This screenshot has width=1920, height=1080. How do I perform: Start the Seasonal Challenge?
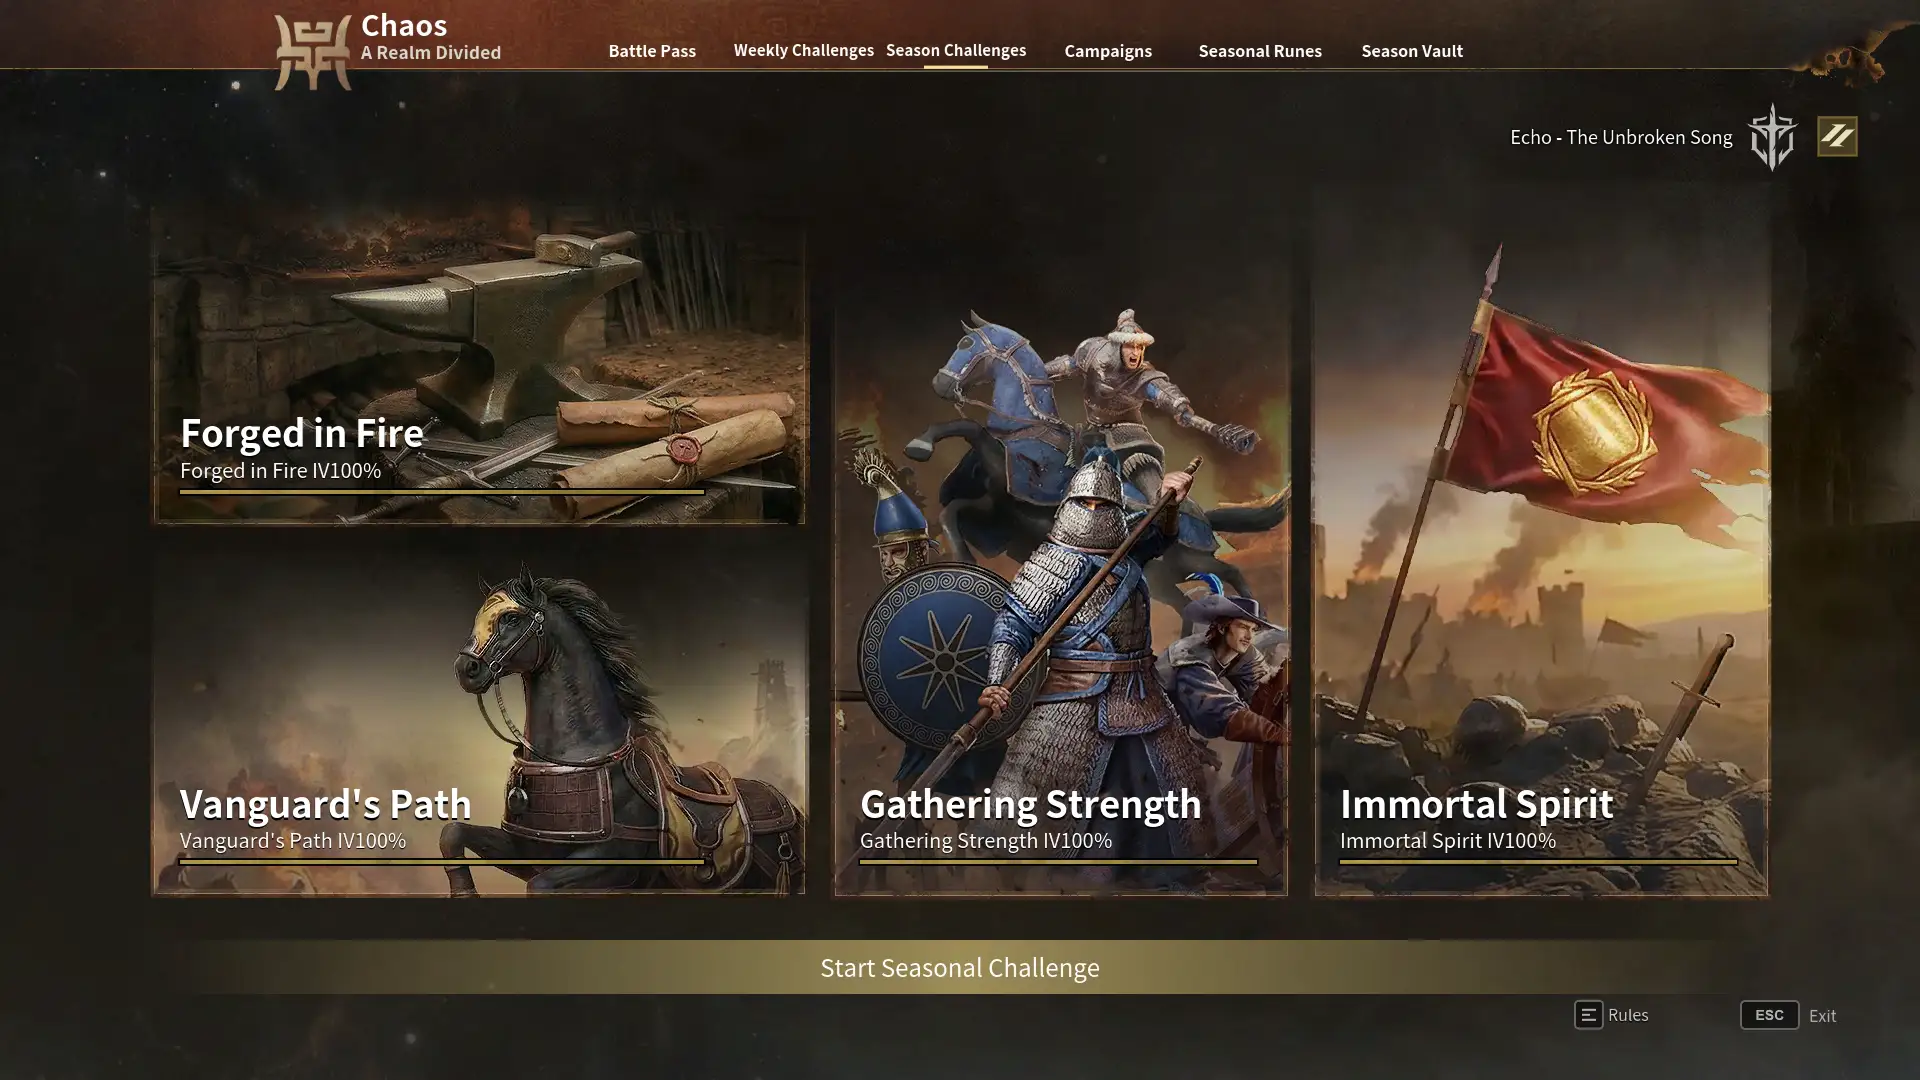[x=960, y=967]
